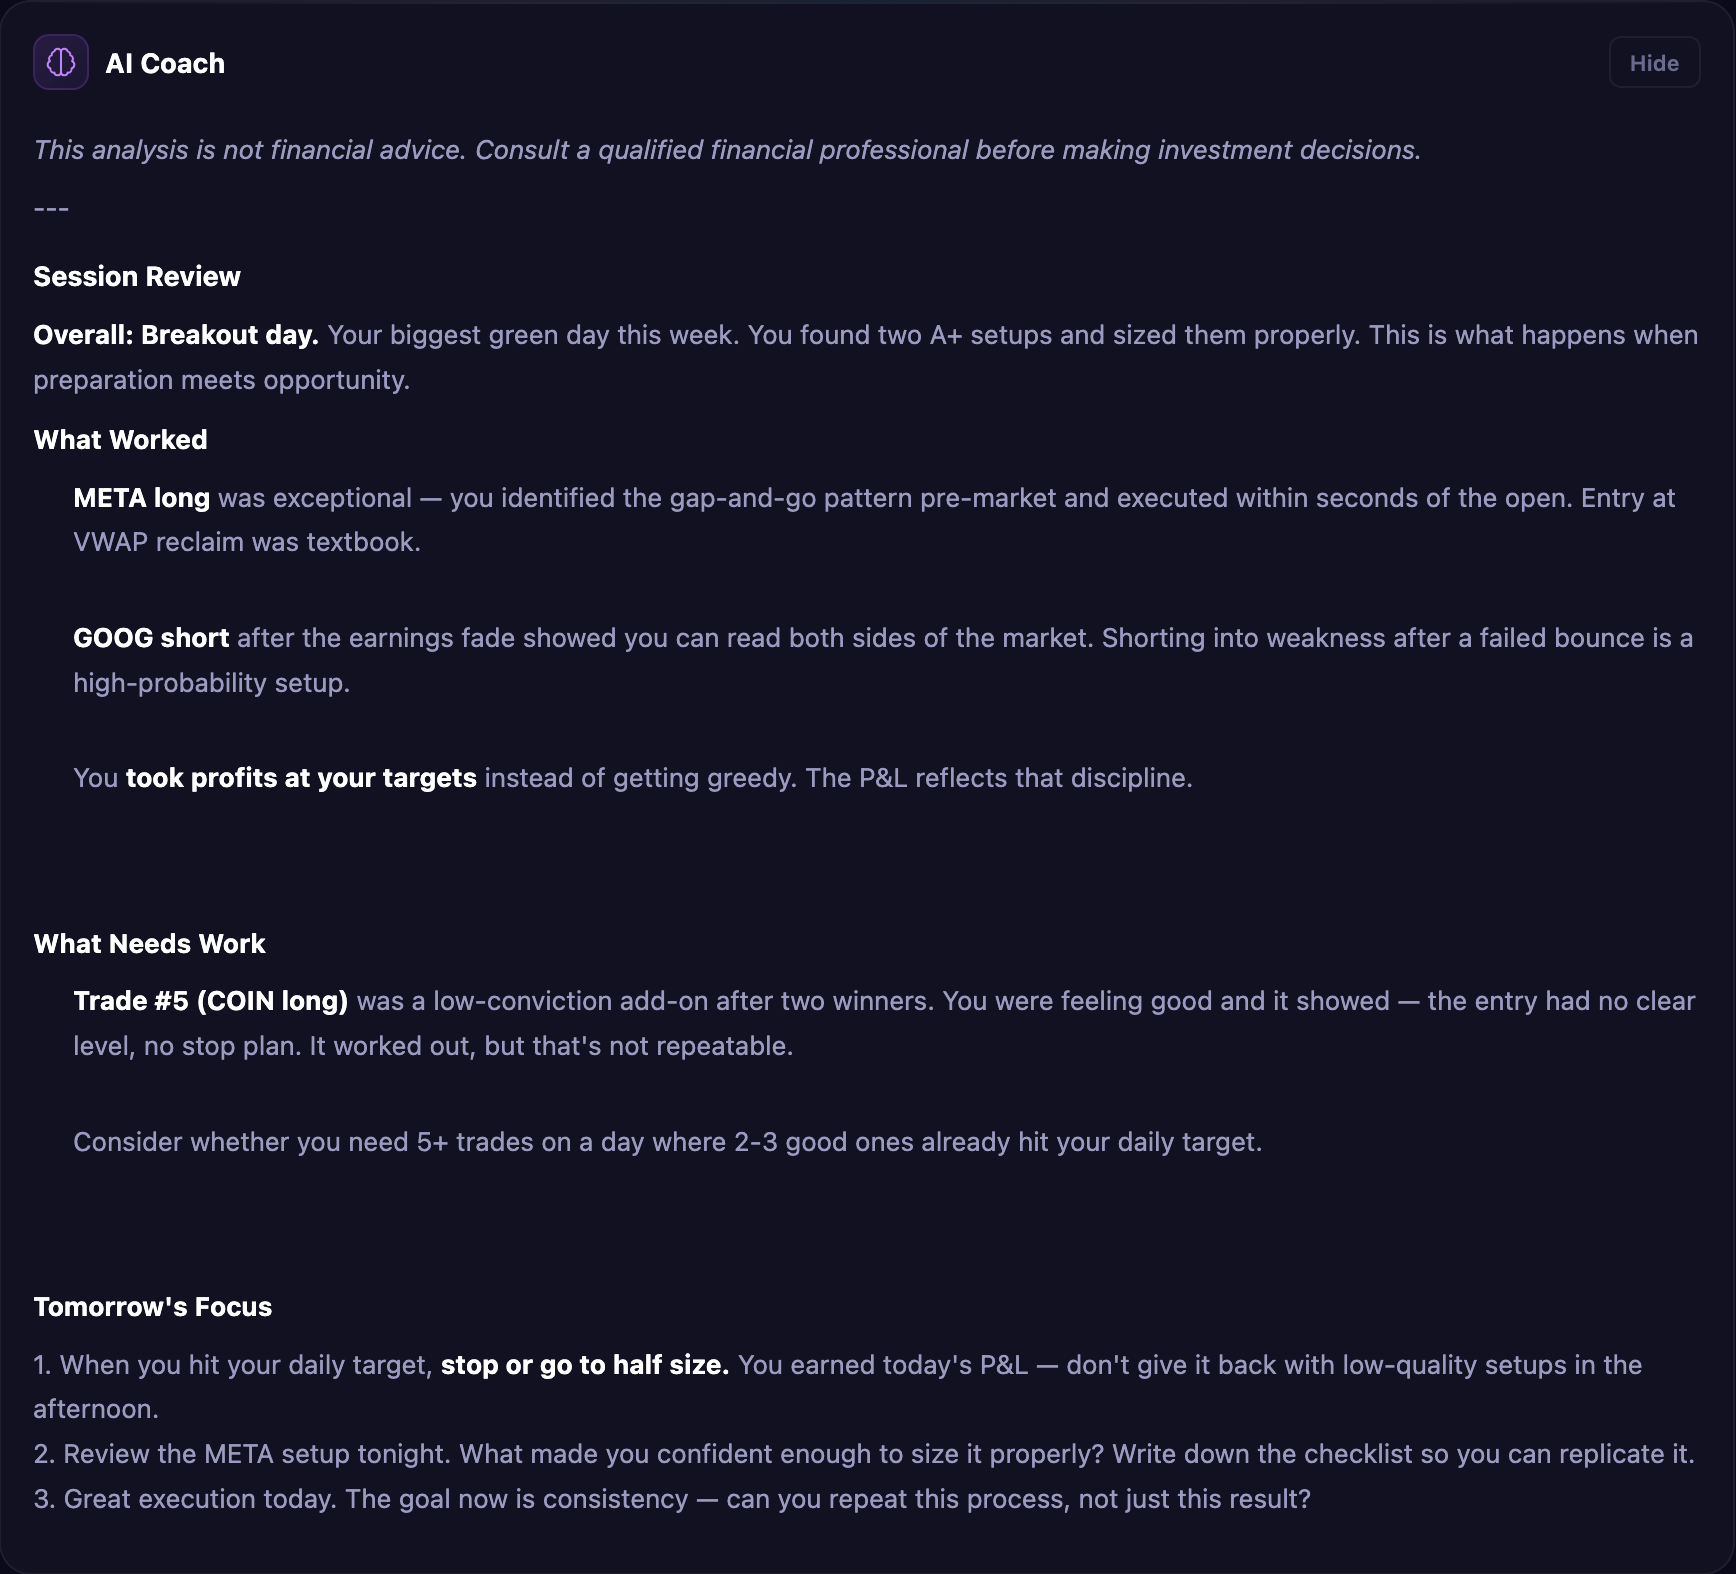The image size is (1736, 1574).
Task: Select the Session Review heading
Action: 136,276
